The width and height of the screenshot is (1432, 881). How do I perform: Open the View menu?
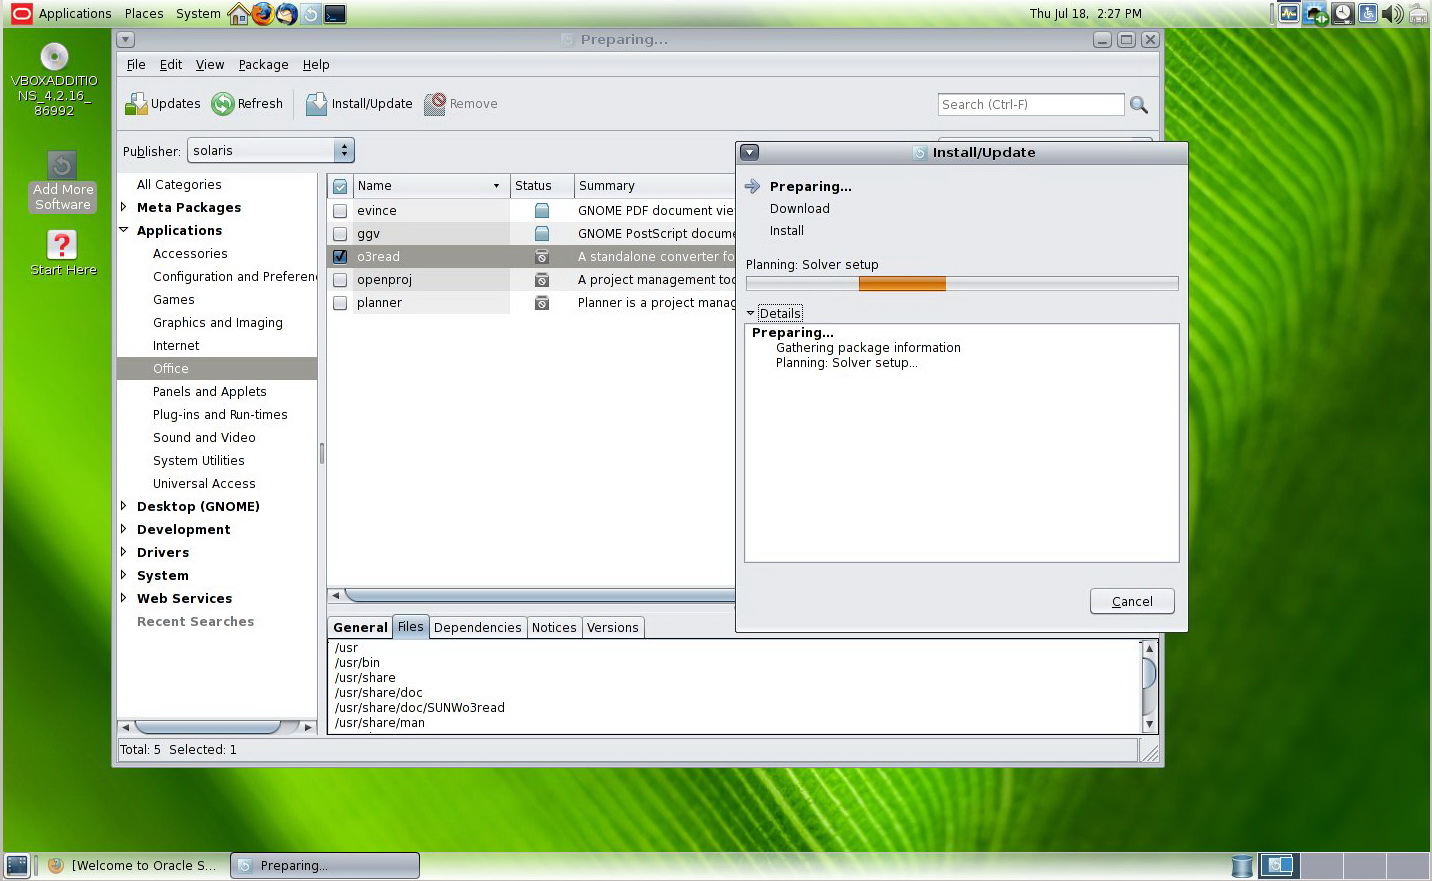(210, 64)
